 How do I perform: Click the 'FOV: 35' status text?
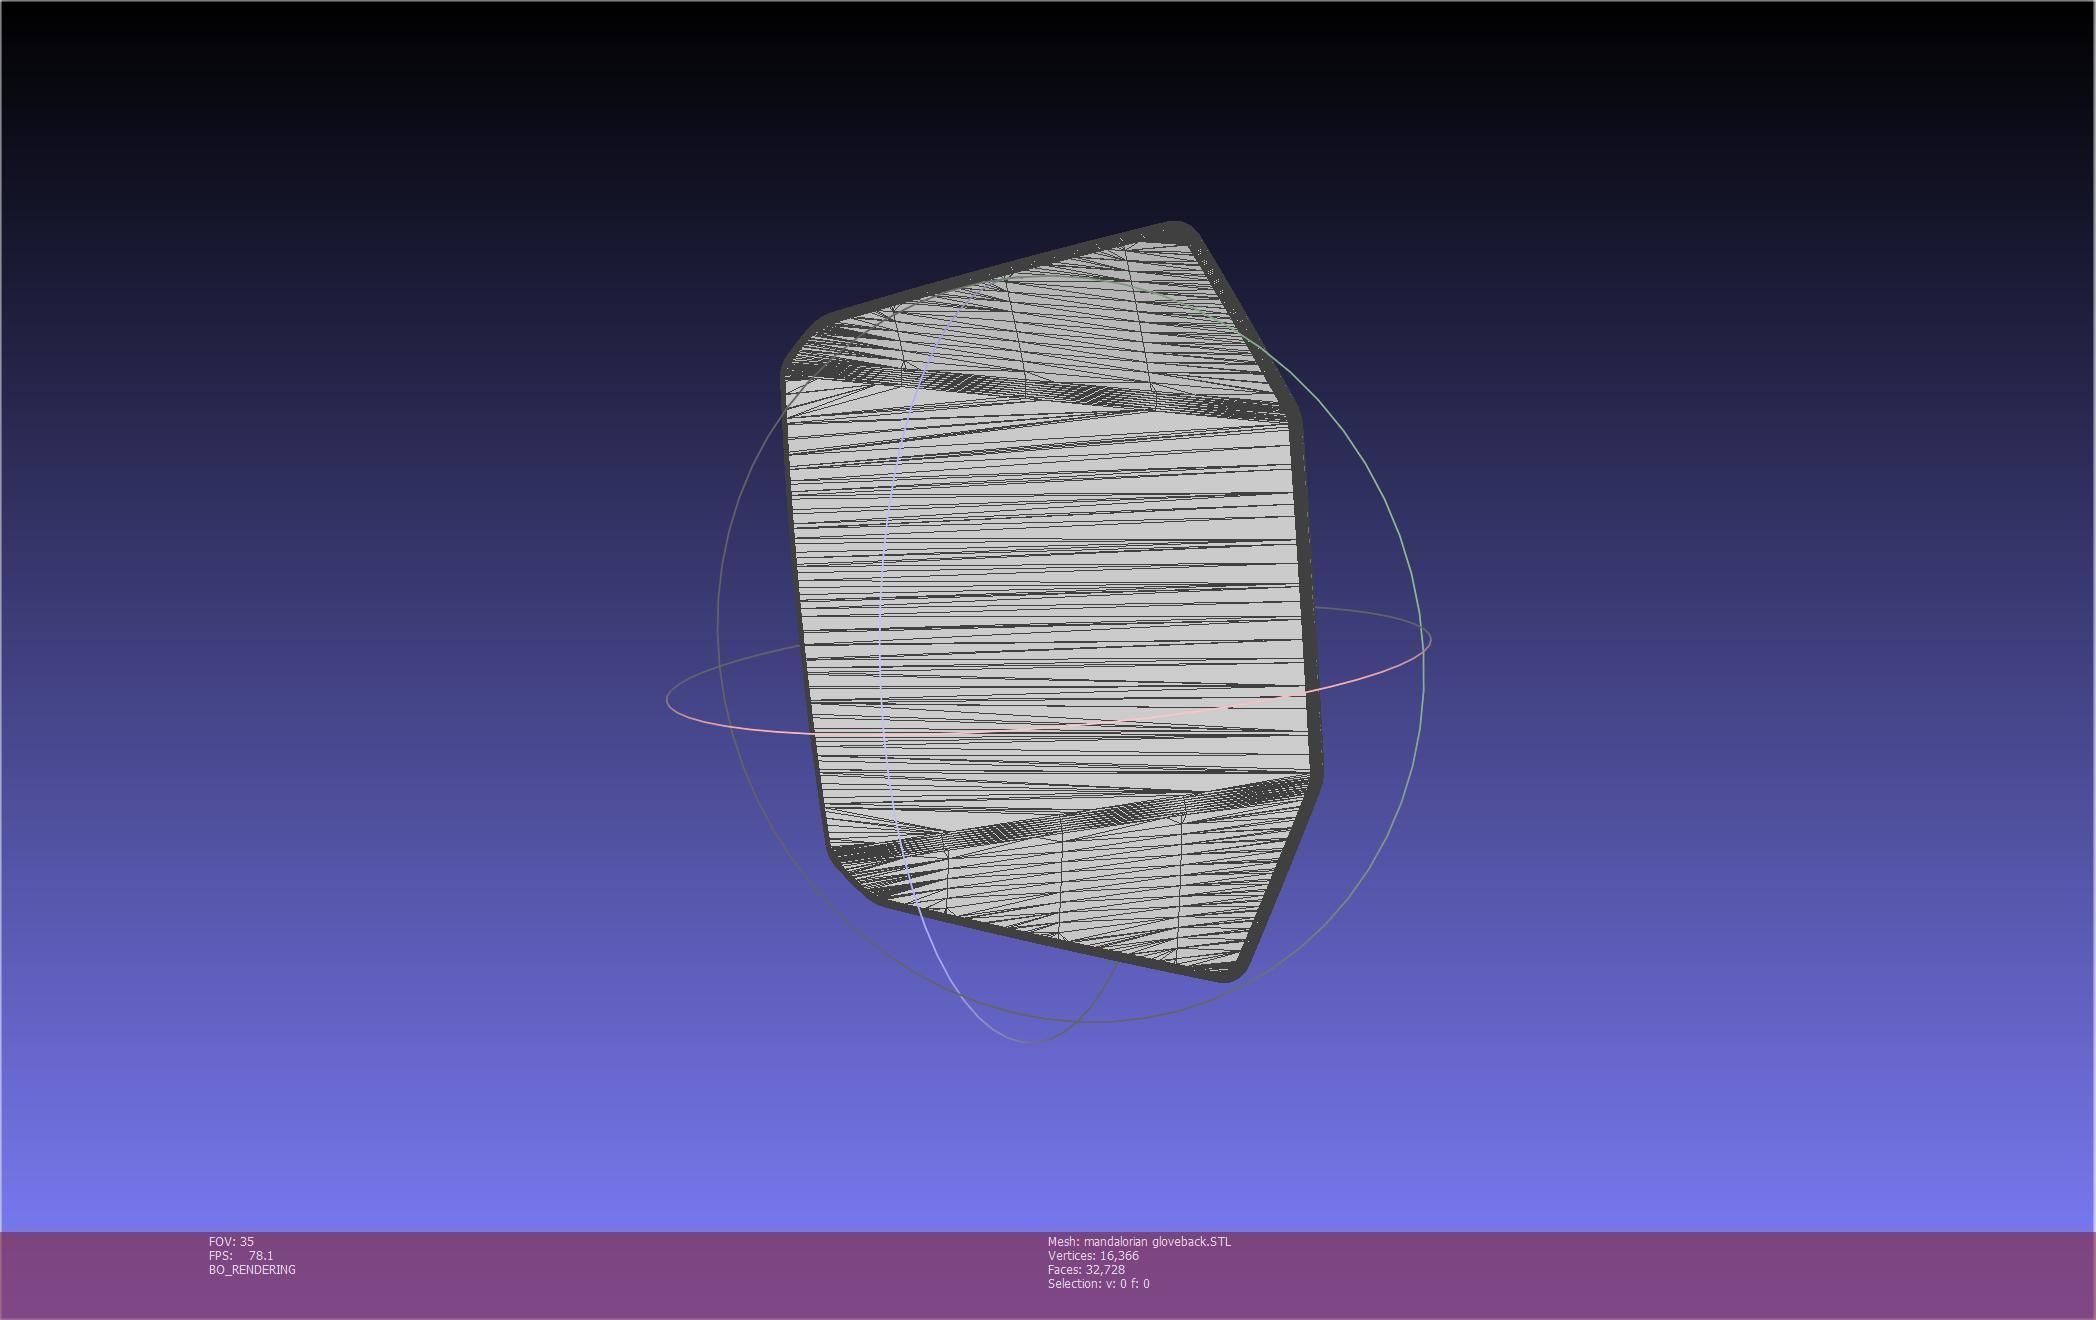coord(231,1241)
